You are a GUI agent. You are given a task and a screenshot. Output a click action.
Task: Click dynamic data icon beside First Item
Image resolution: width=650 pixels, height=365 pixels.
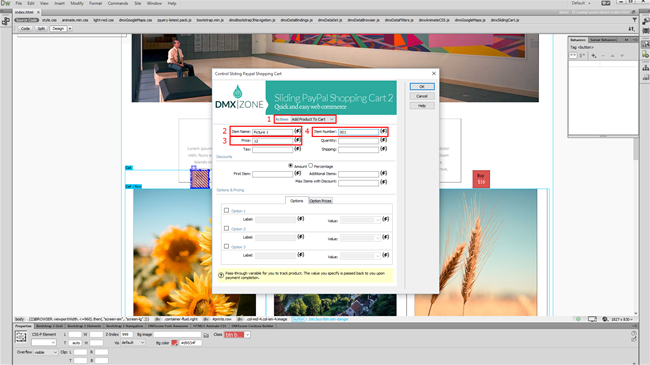(x=297, y=173)
